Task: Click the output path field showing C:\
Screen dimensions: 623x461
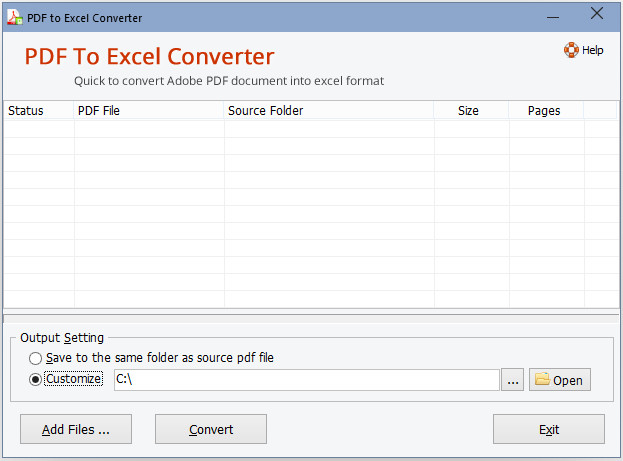Action: click(x=306, y=380)
